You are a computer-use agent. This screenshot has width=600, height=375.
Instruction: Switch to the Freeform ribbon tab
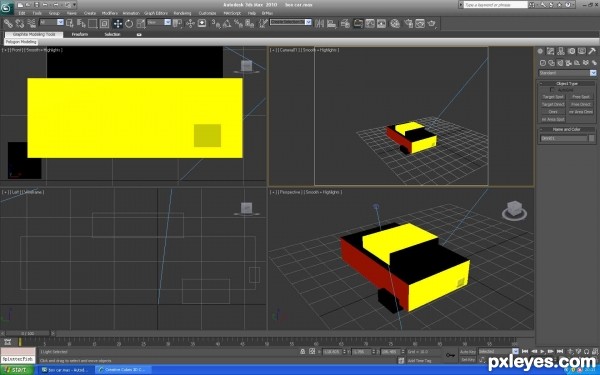80,34
